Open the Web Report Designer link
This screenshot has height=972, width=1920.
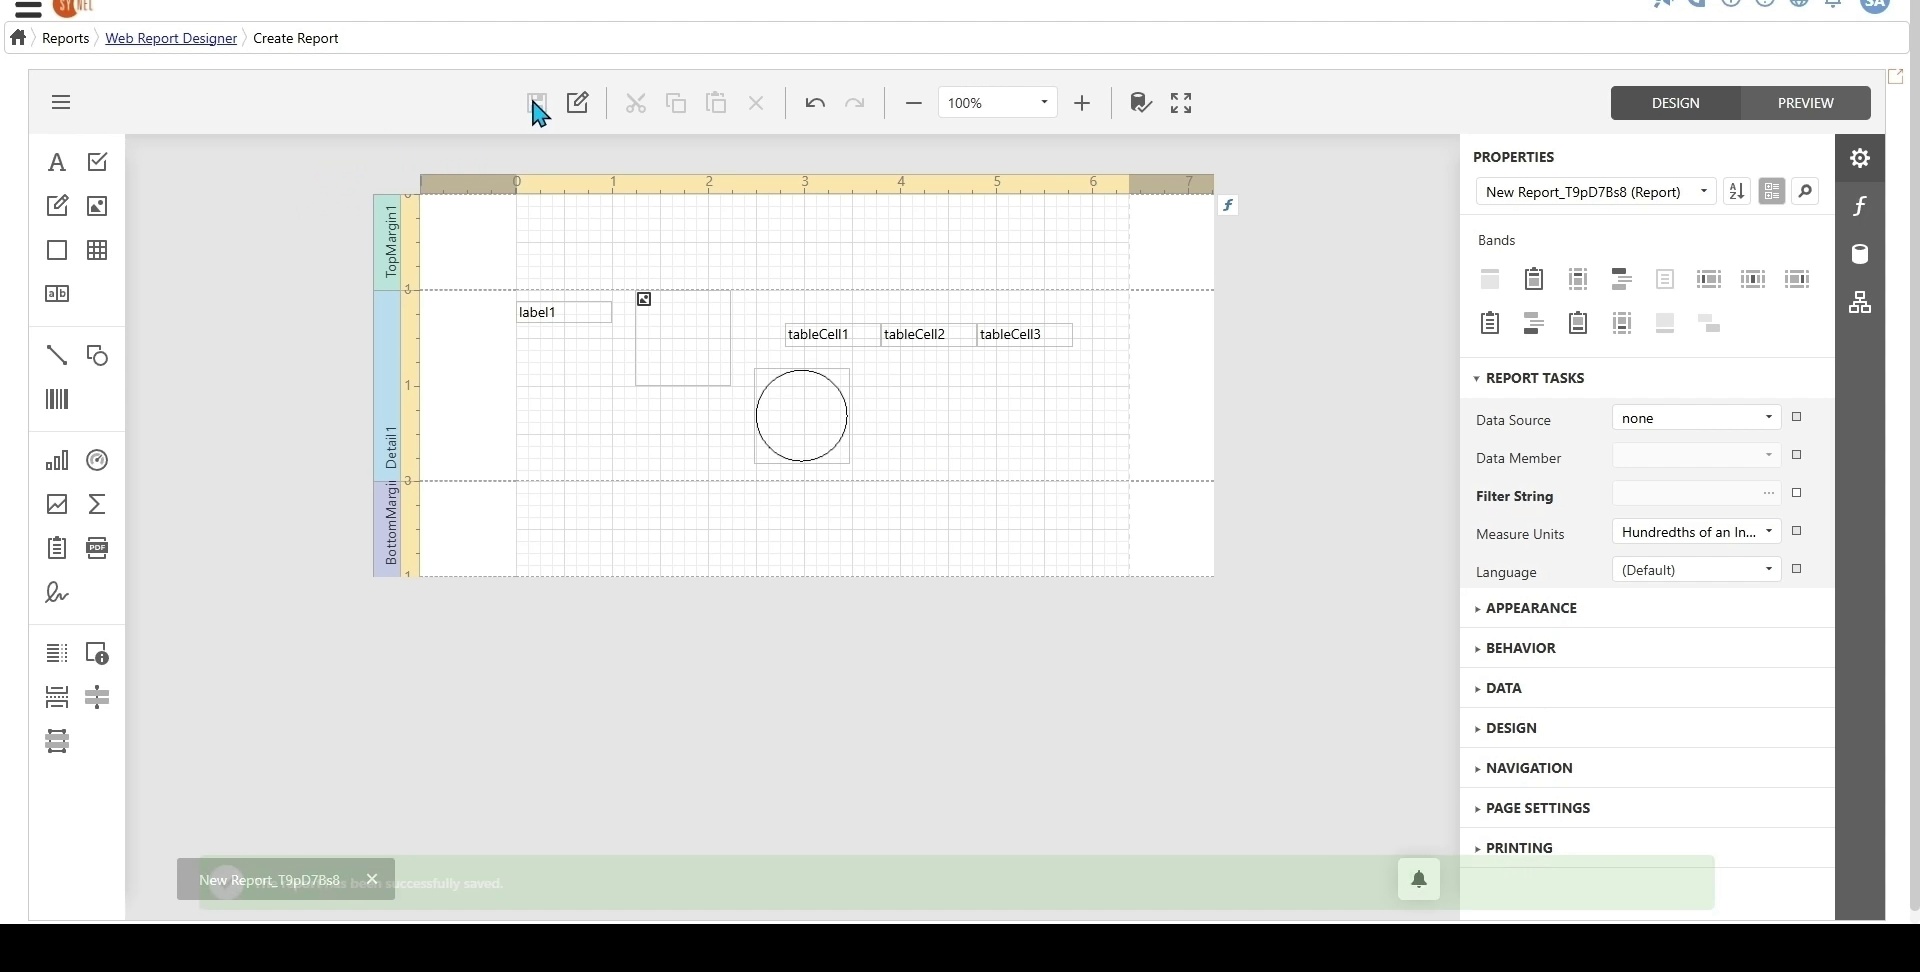(x=171, y=38)
